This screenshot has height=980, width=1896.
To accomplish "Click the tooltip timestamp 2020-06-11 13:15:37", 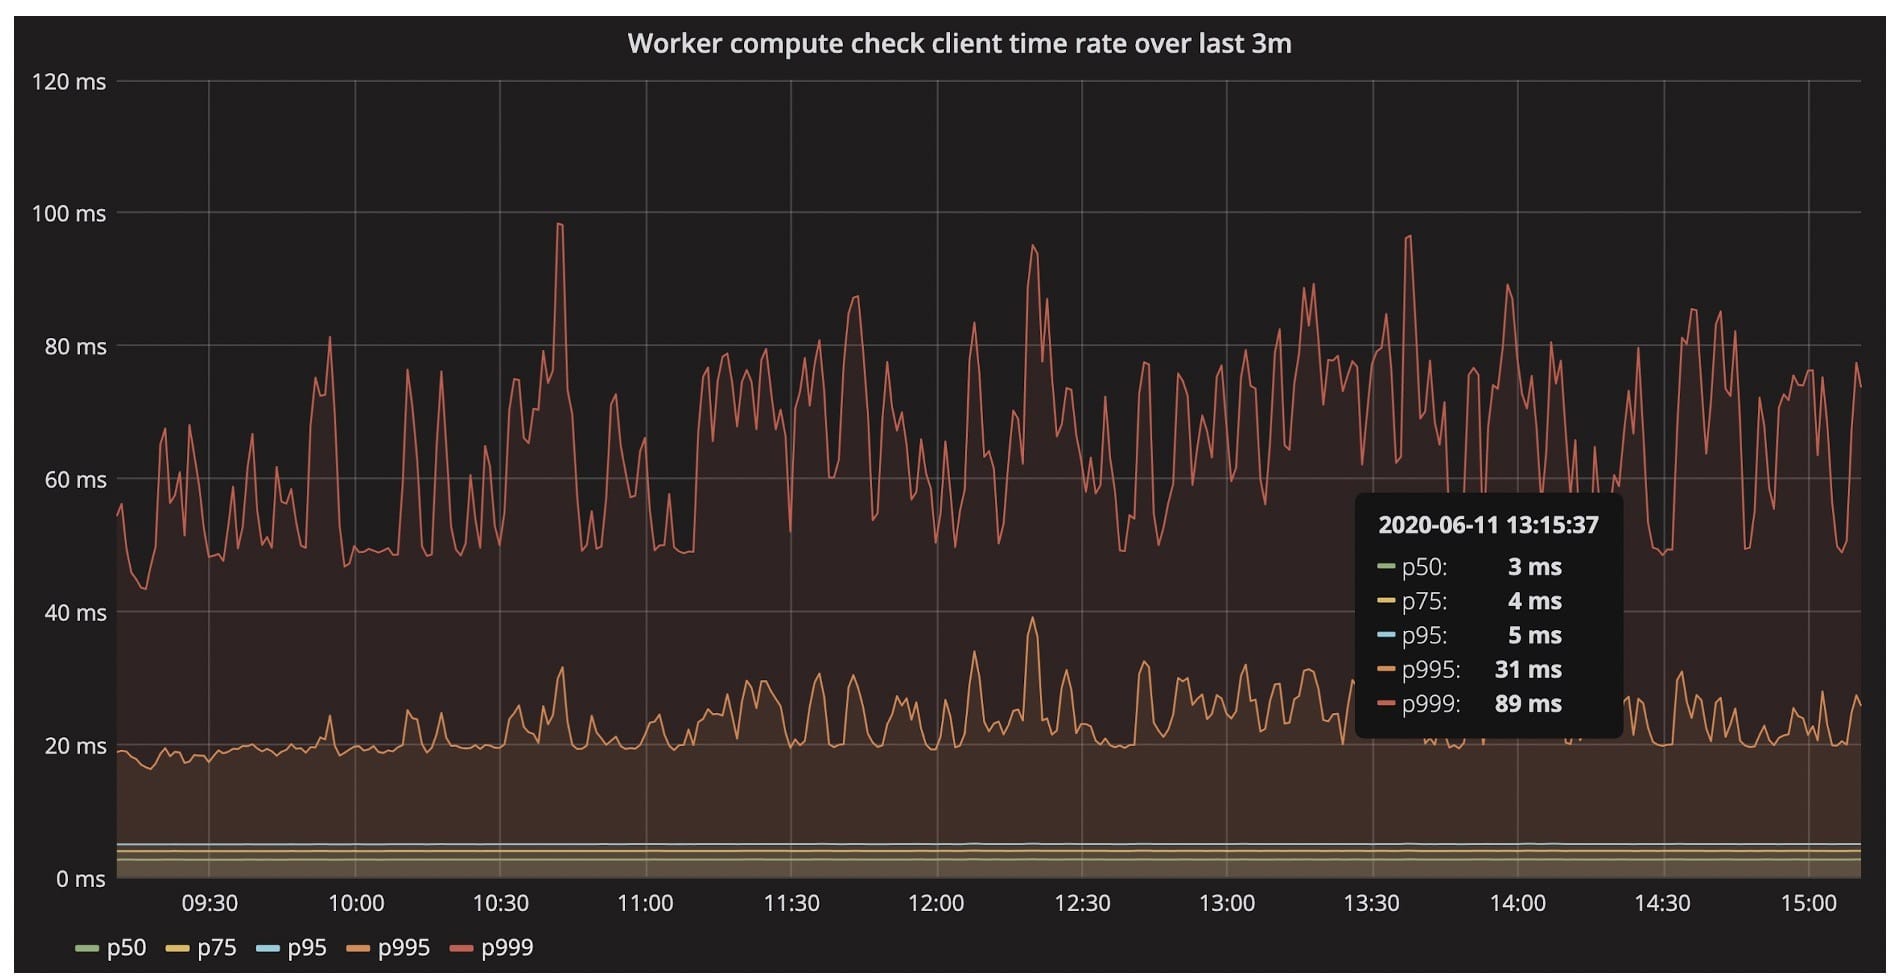I will click(1488, 525).
